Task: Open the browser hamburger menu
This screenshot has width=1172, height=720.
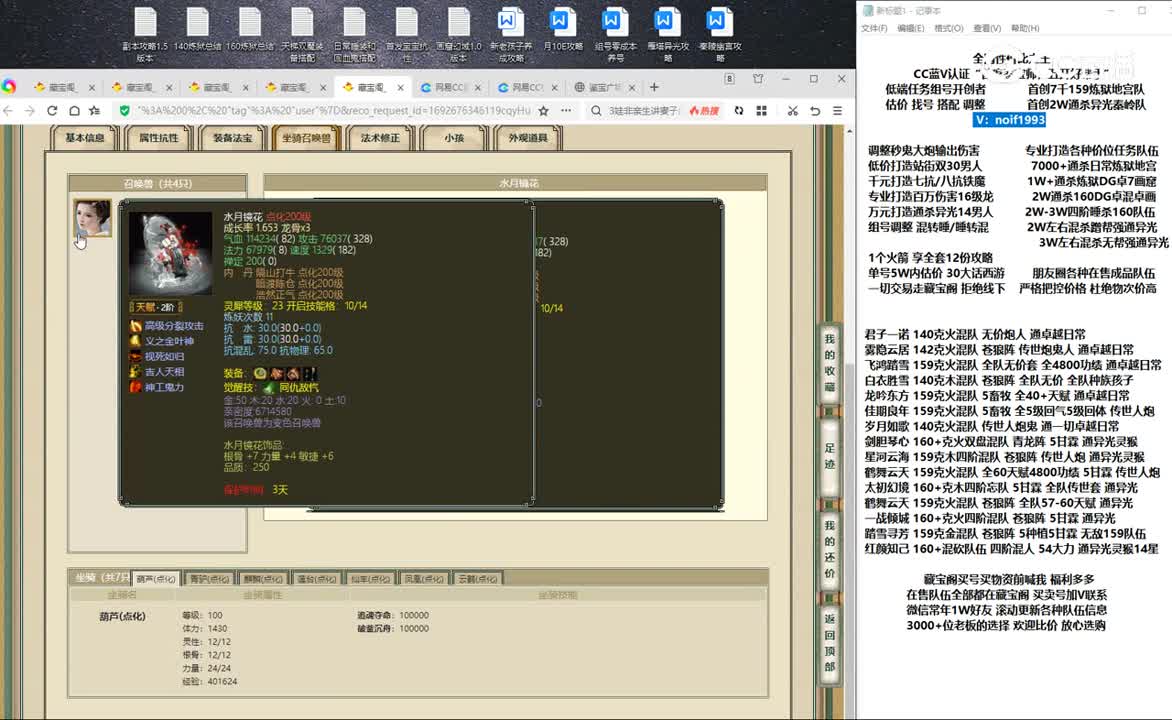Action: (x=837, y=111)
